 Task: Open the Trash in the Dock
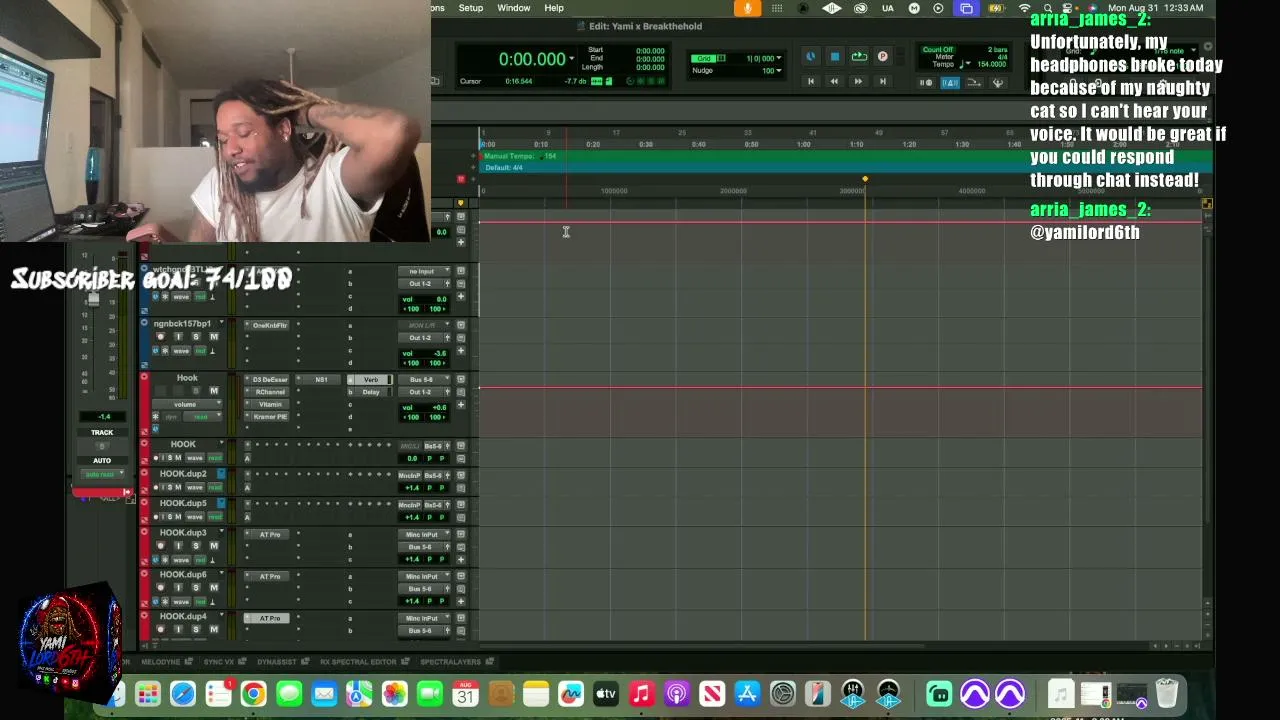(x=1166, y=694)
